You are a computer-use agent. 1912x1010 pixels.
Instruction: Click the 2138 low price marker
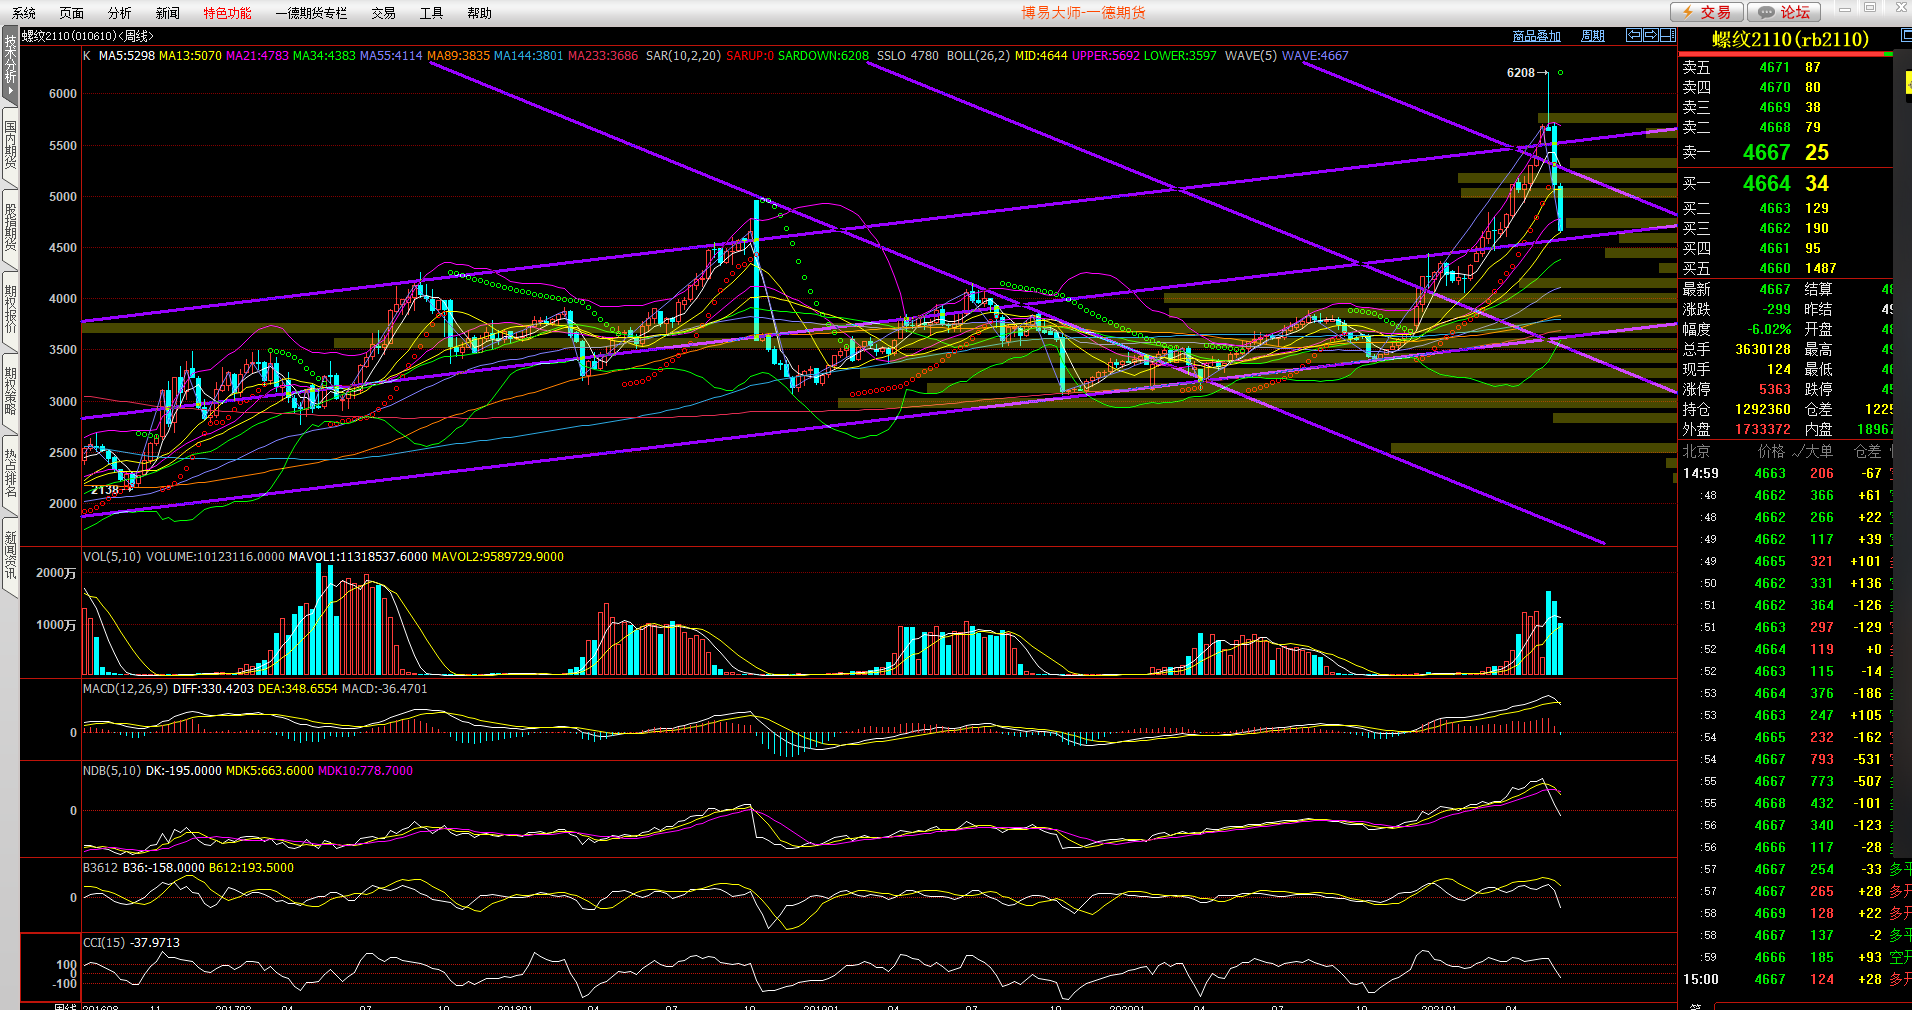click(x=104, y=490)
